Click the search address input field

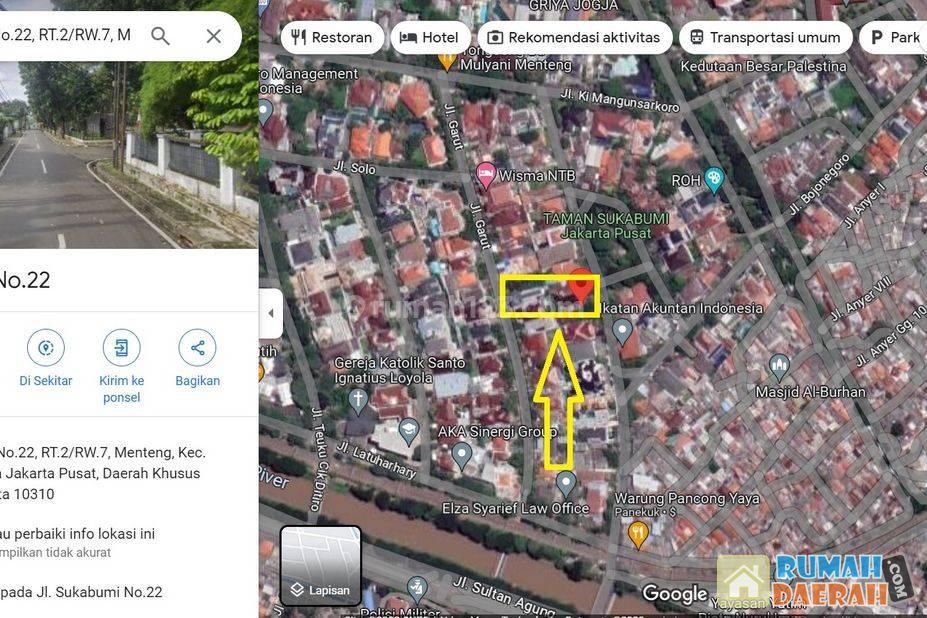click(70, 36)
